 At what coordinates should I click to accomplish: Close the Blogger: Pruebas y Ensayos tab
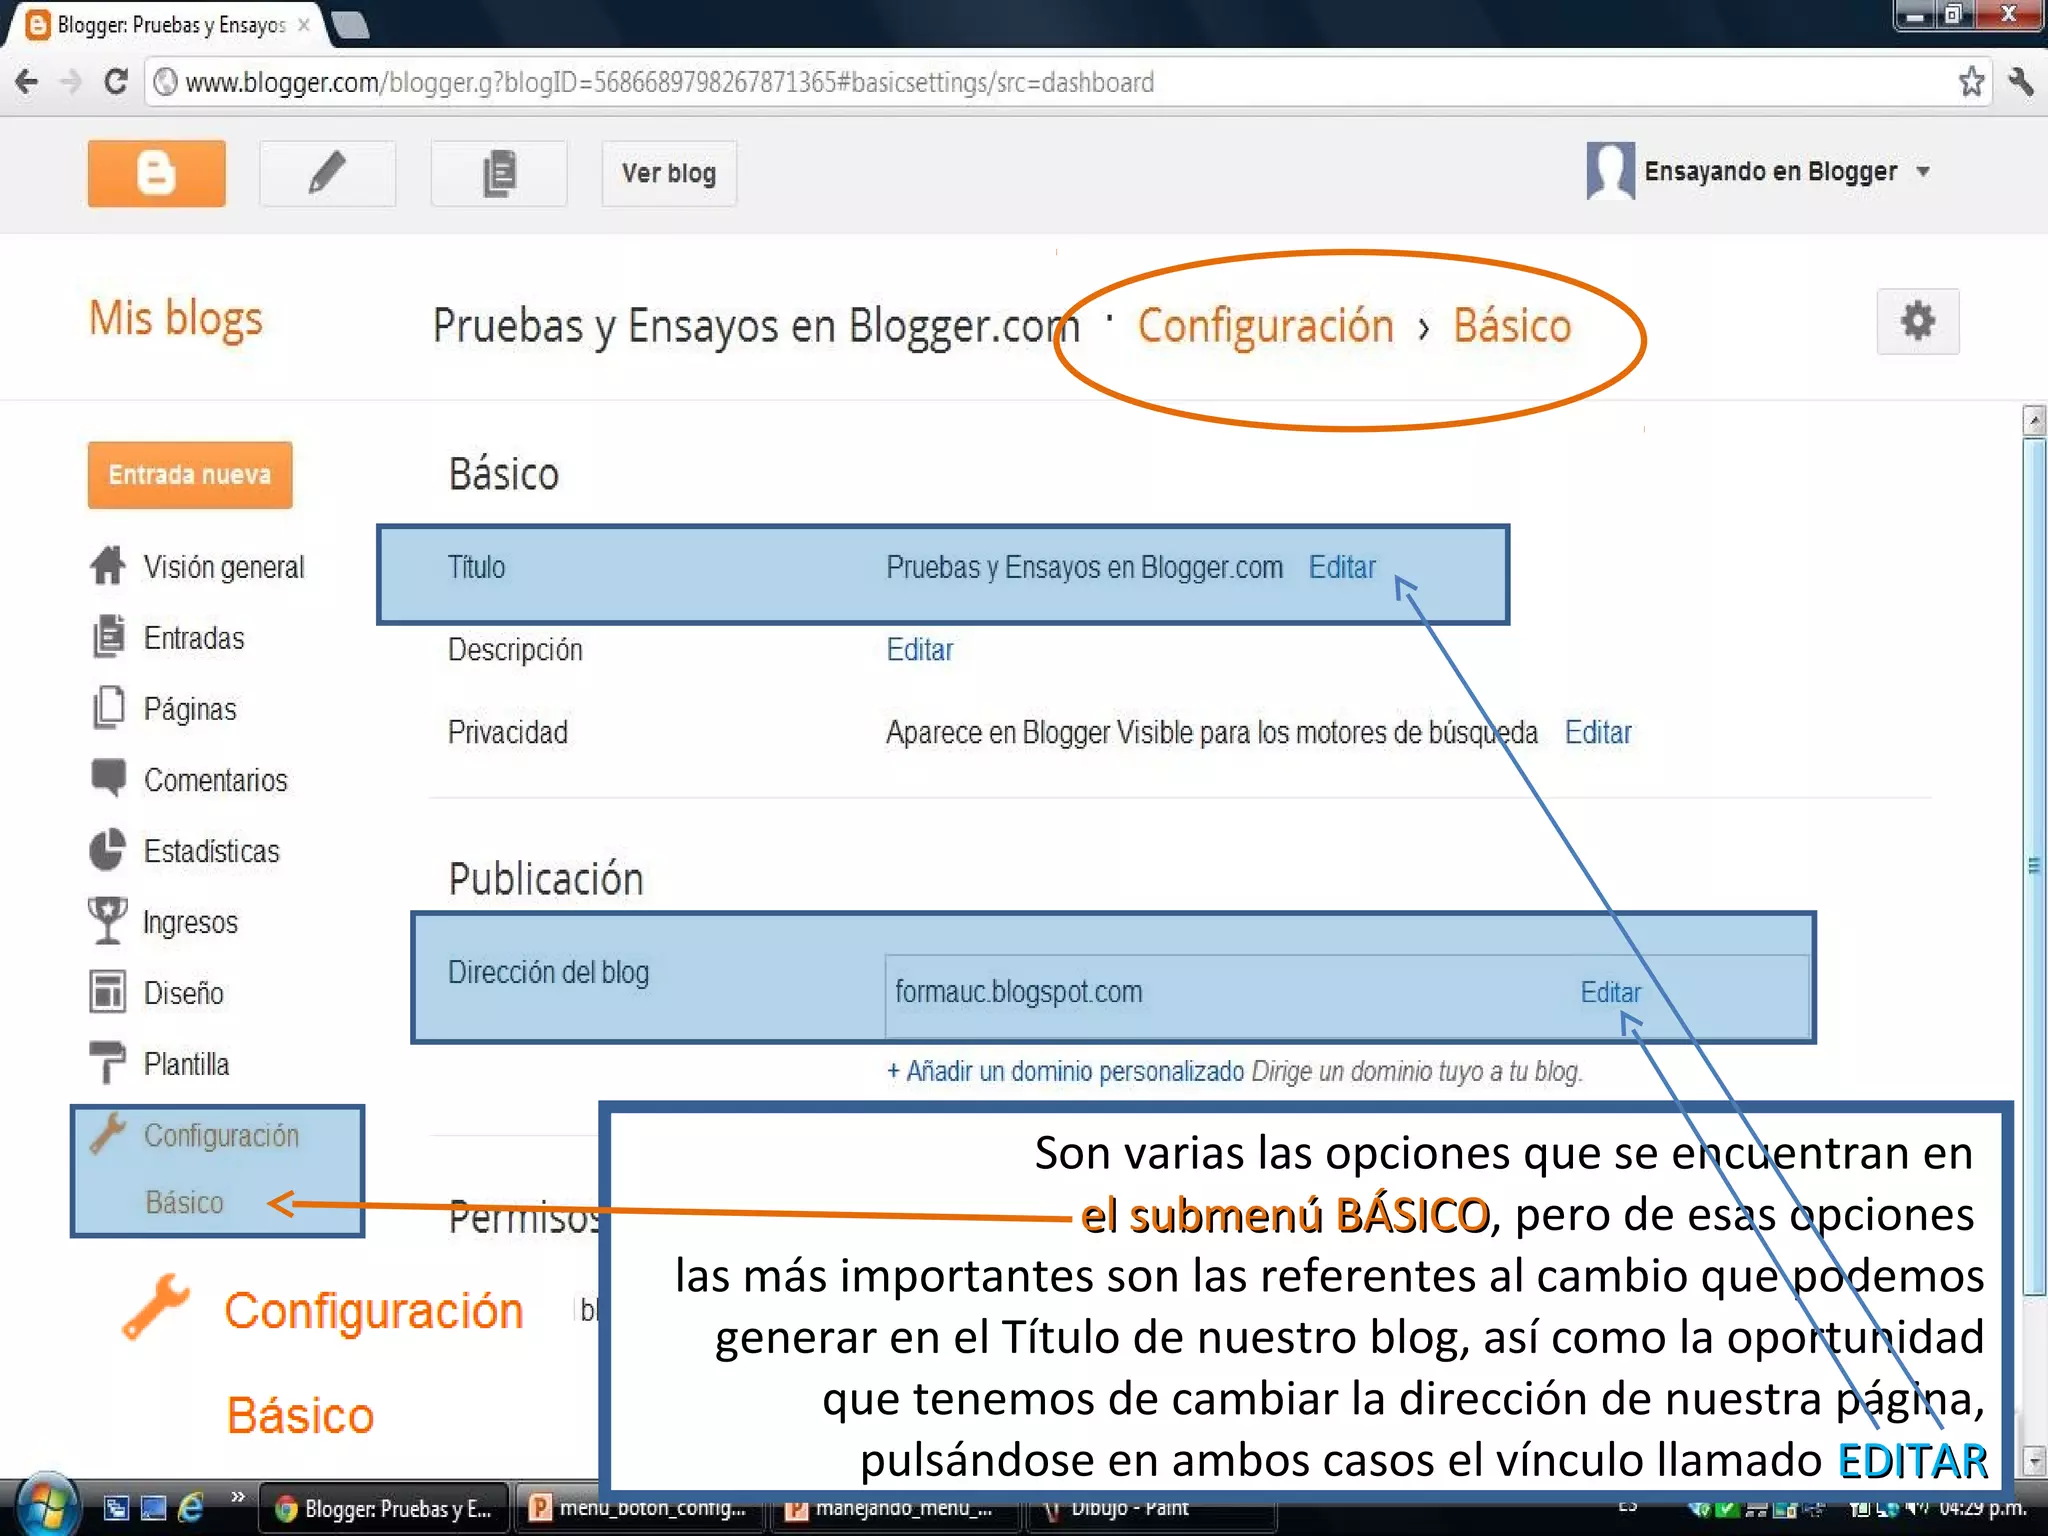(x=304, y=25)
